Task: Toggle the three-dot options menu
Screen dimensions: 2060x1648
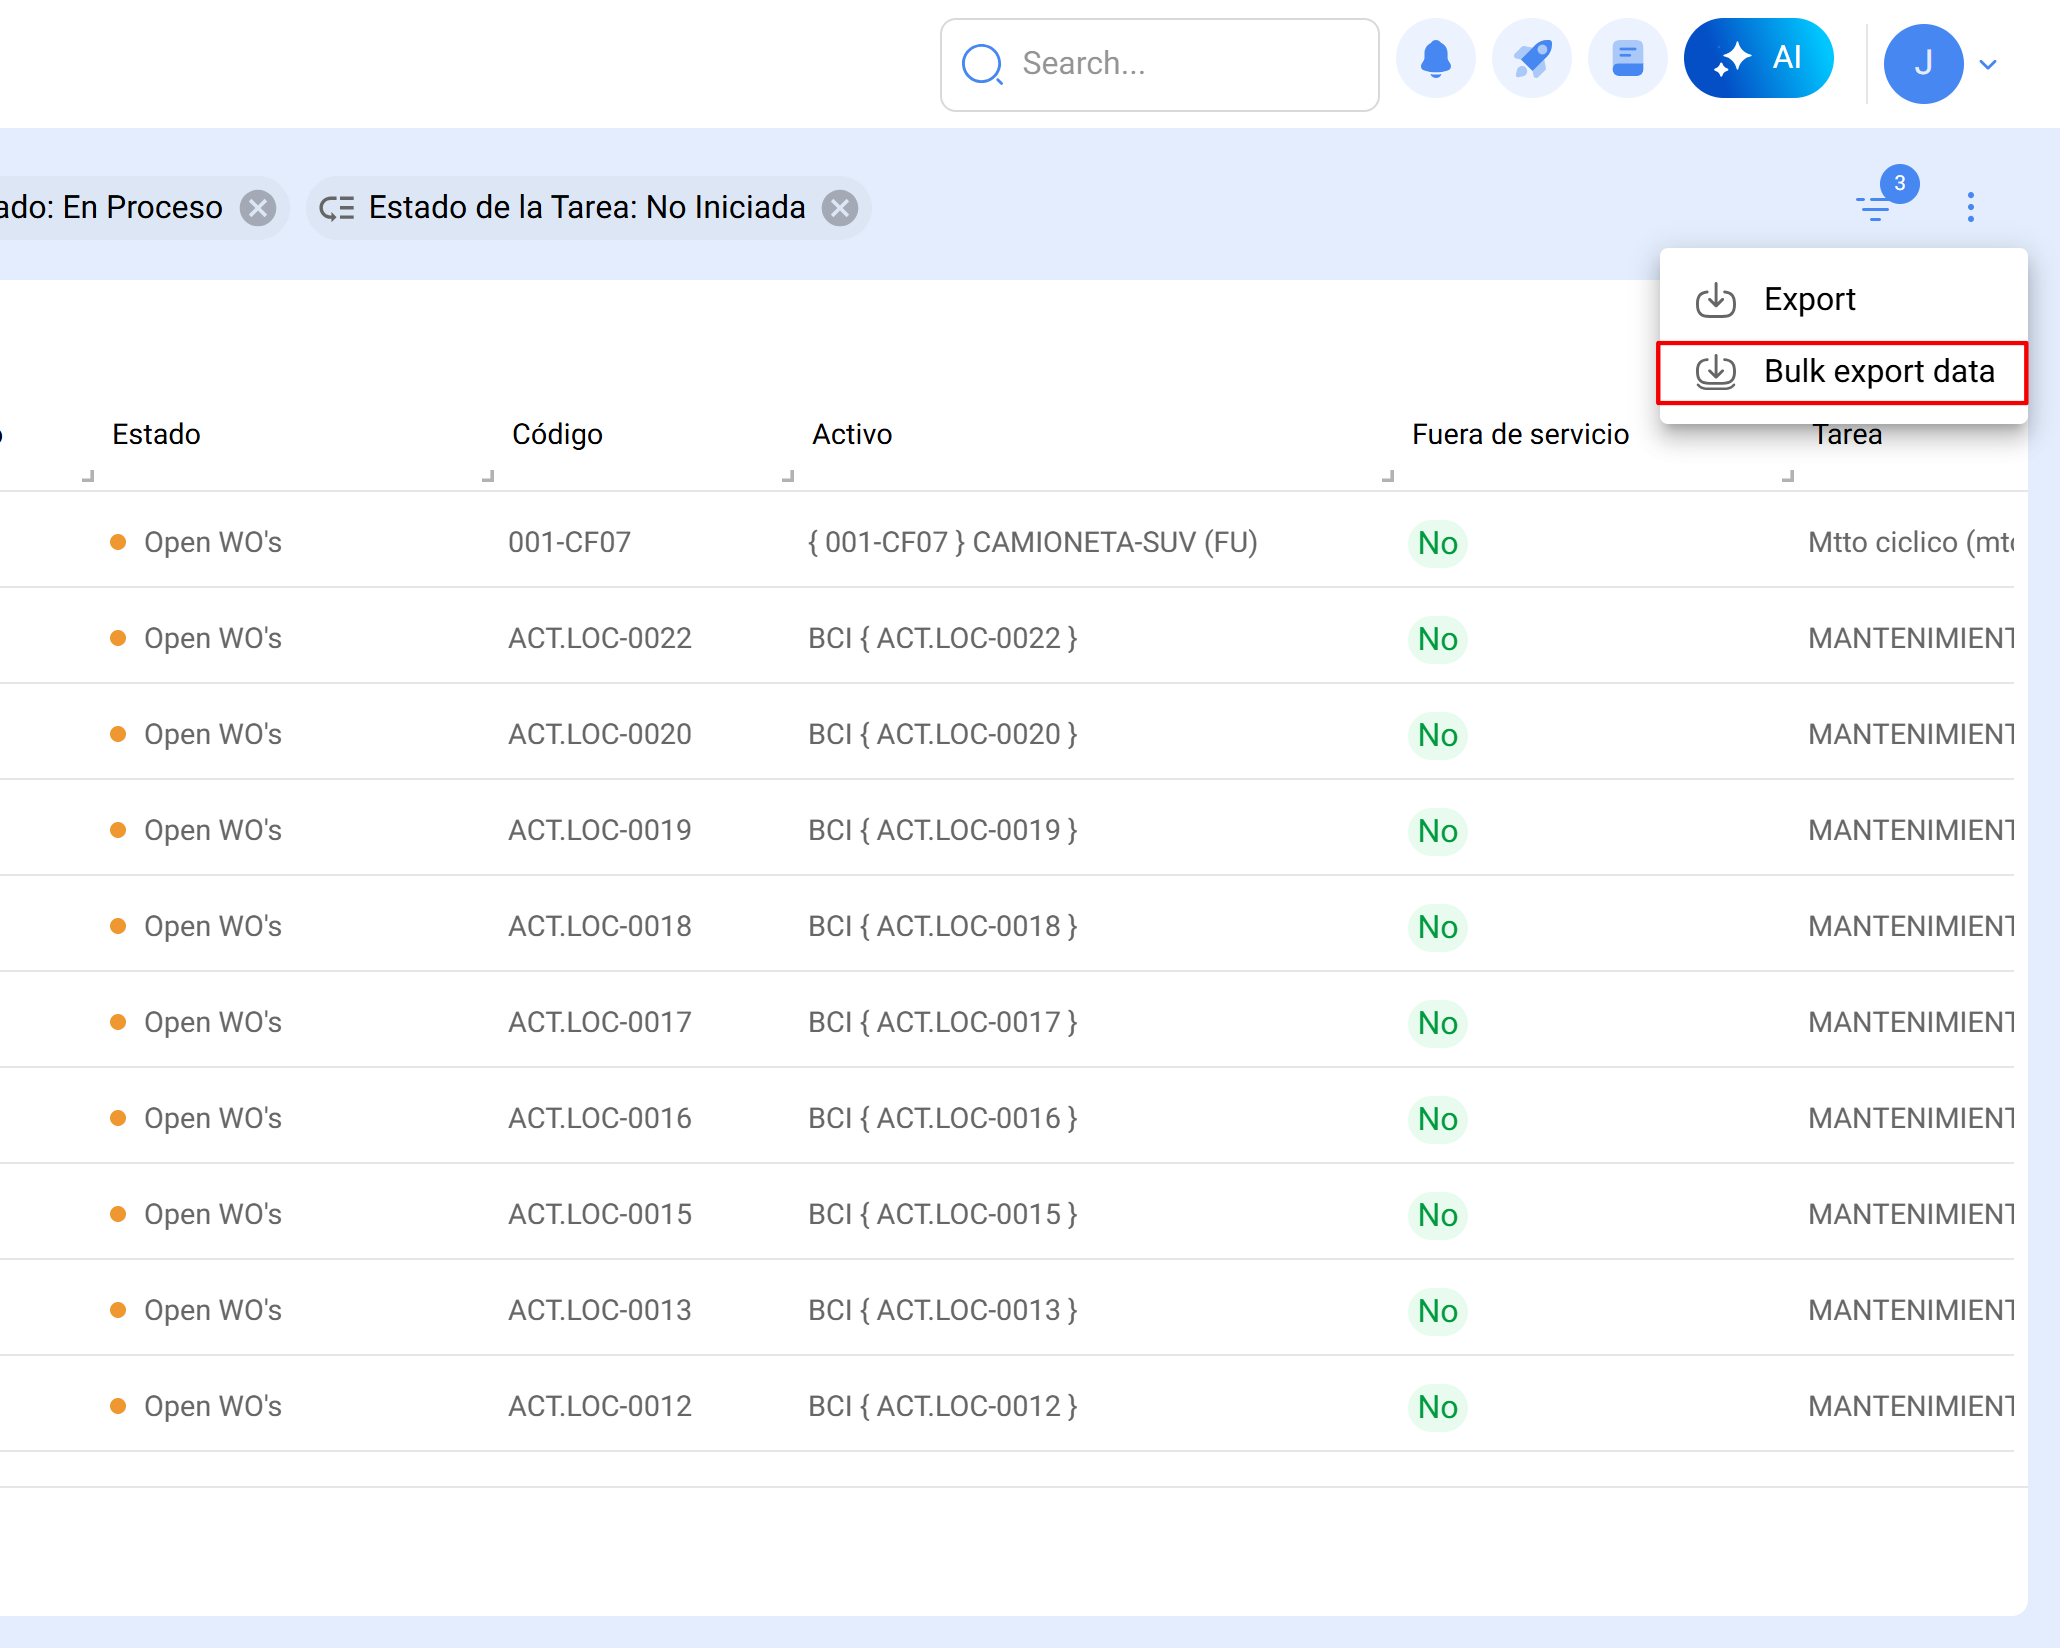Action: [1970, 207]
